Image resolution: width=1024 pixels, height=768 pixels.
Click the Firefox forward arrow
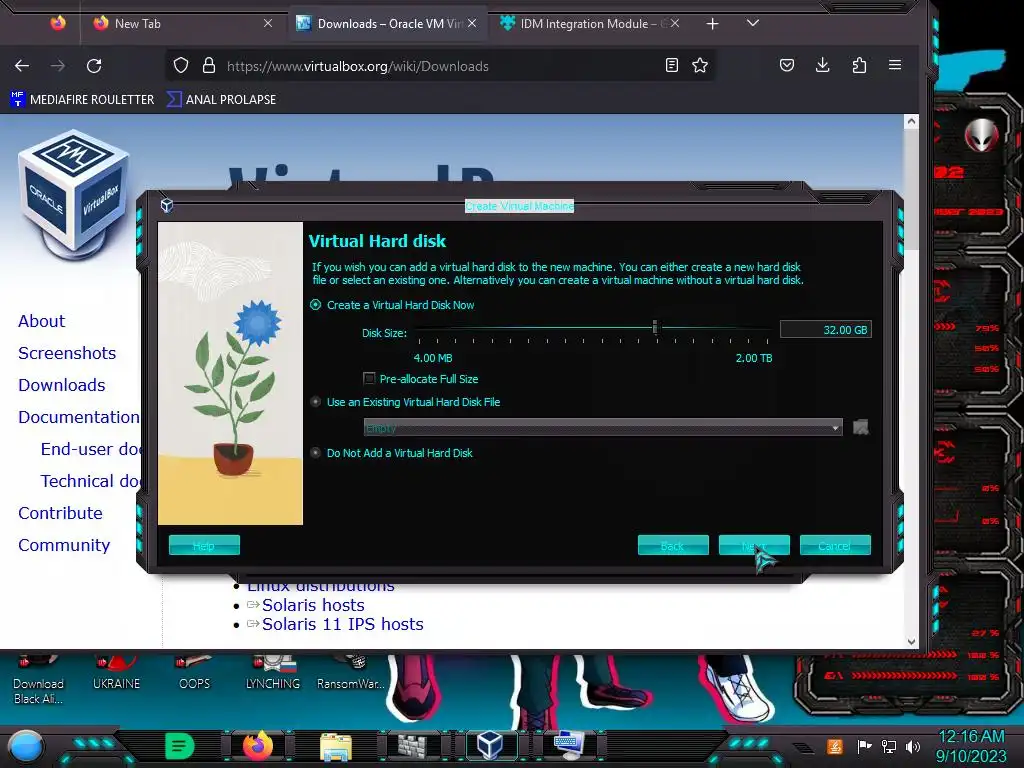(58, 66)
